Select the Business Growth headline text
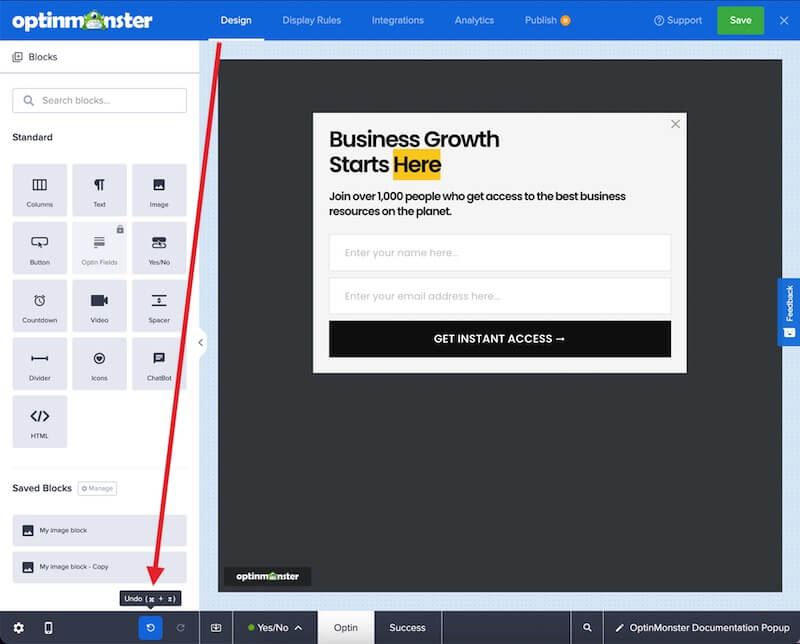This screenshot has width=800, height=644. (414, 152)
